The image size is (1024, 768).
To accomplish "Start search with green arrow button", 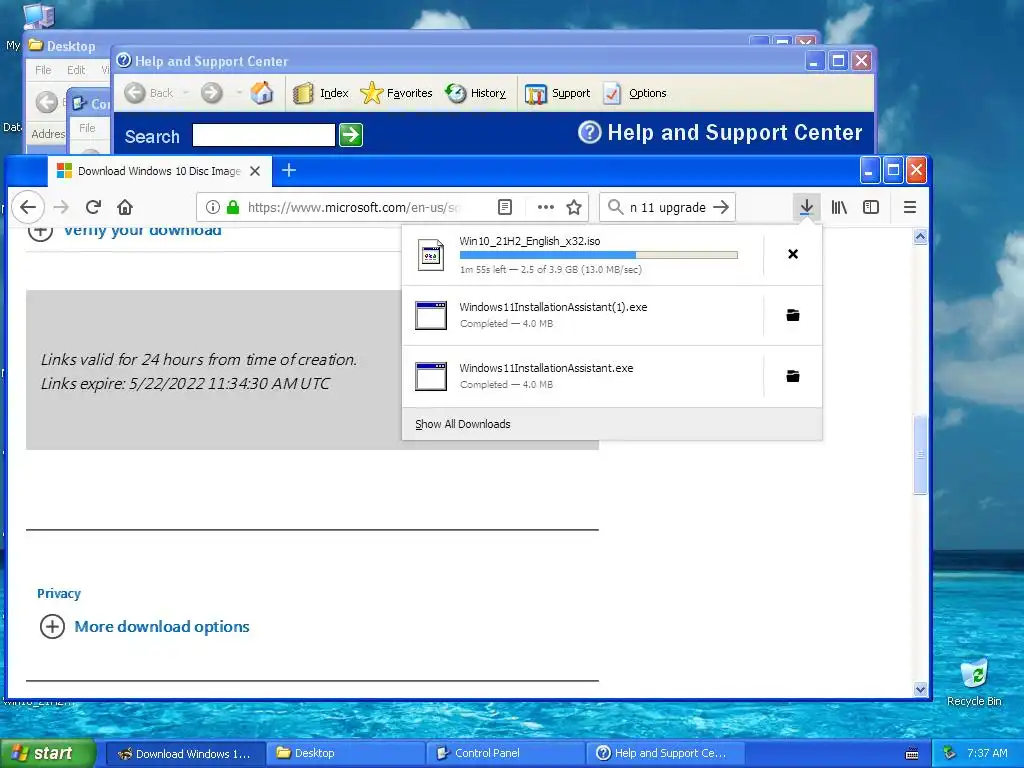I will (x=351, y=135).
